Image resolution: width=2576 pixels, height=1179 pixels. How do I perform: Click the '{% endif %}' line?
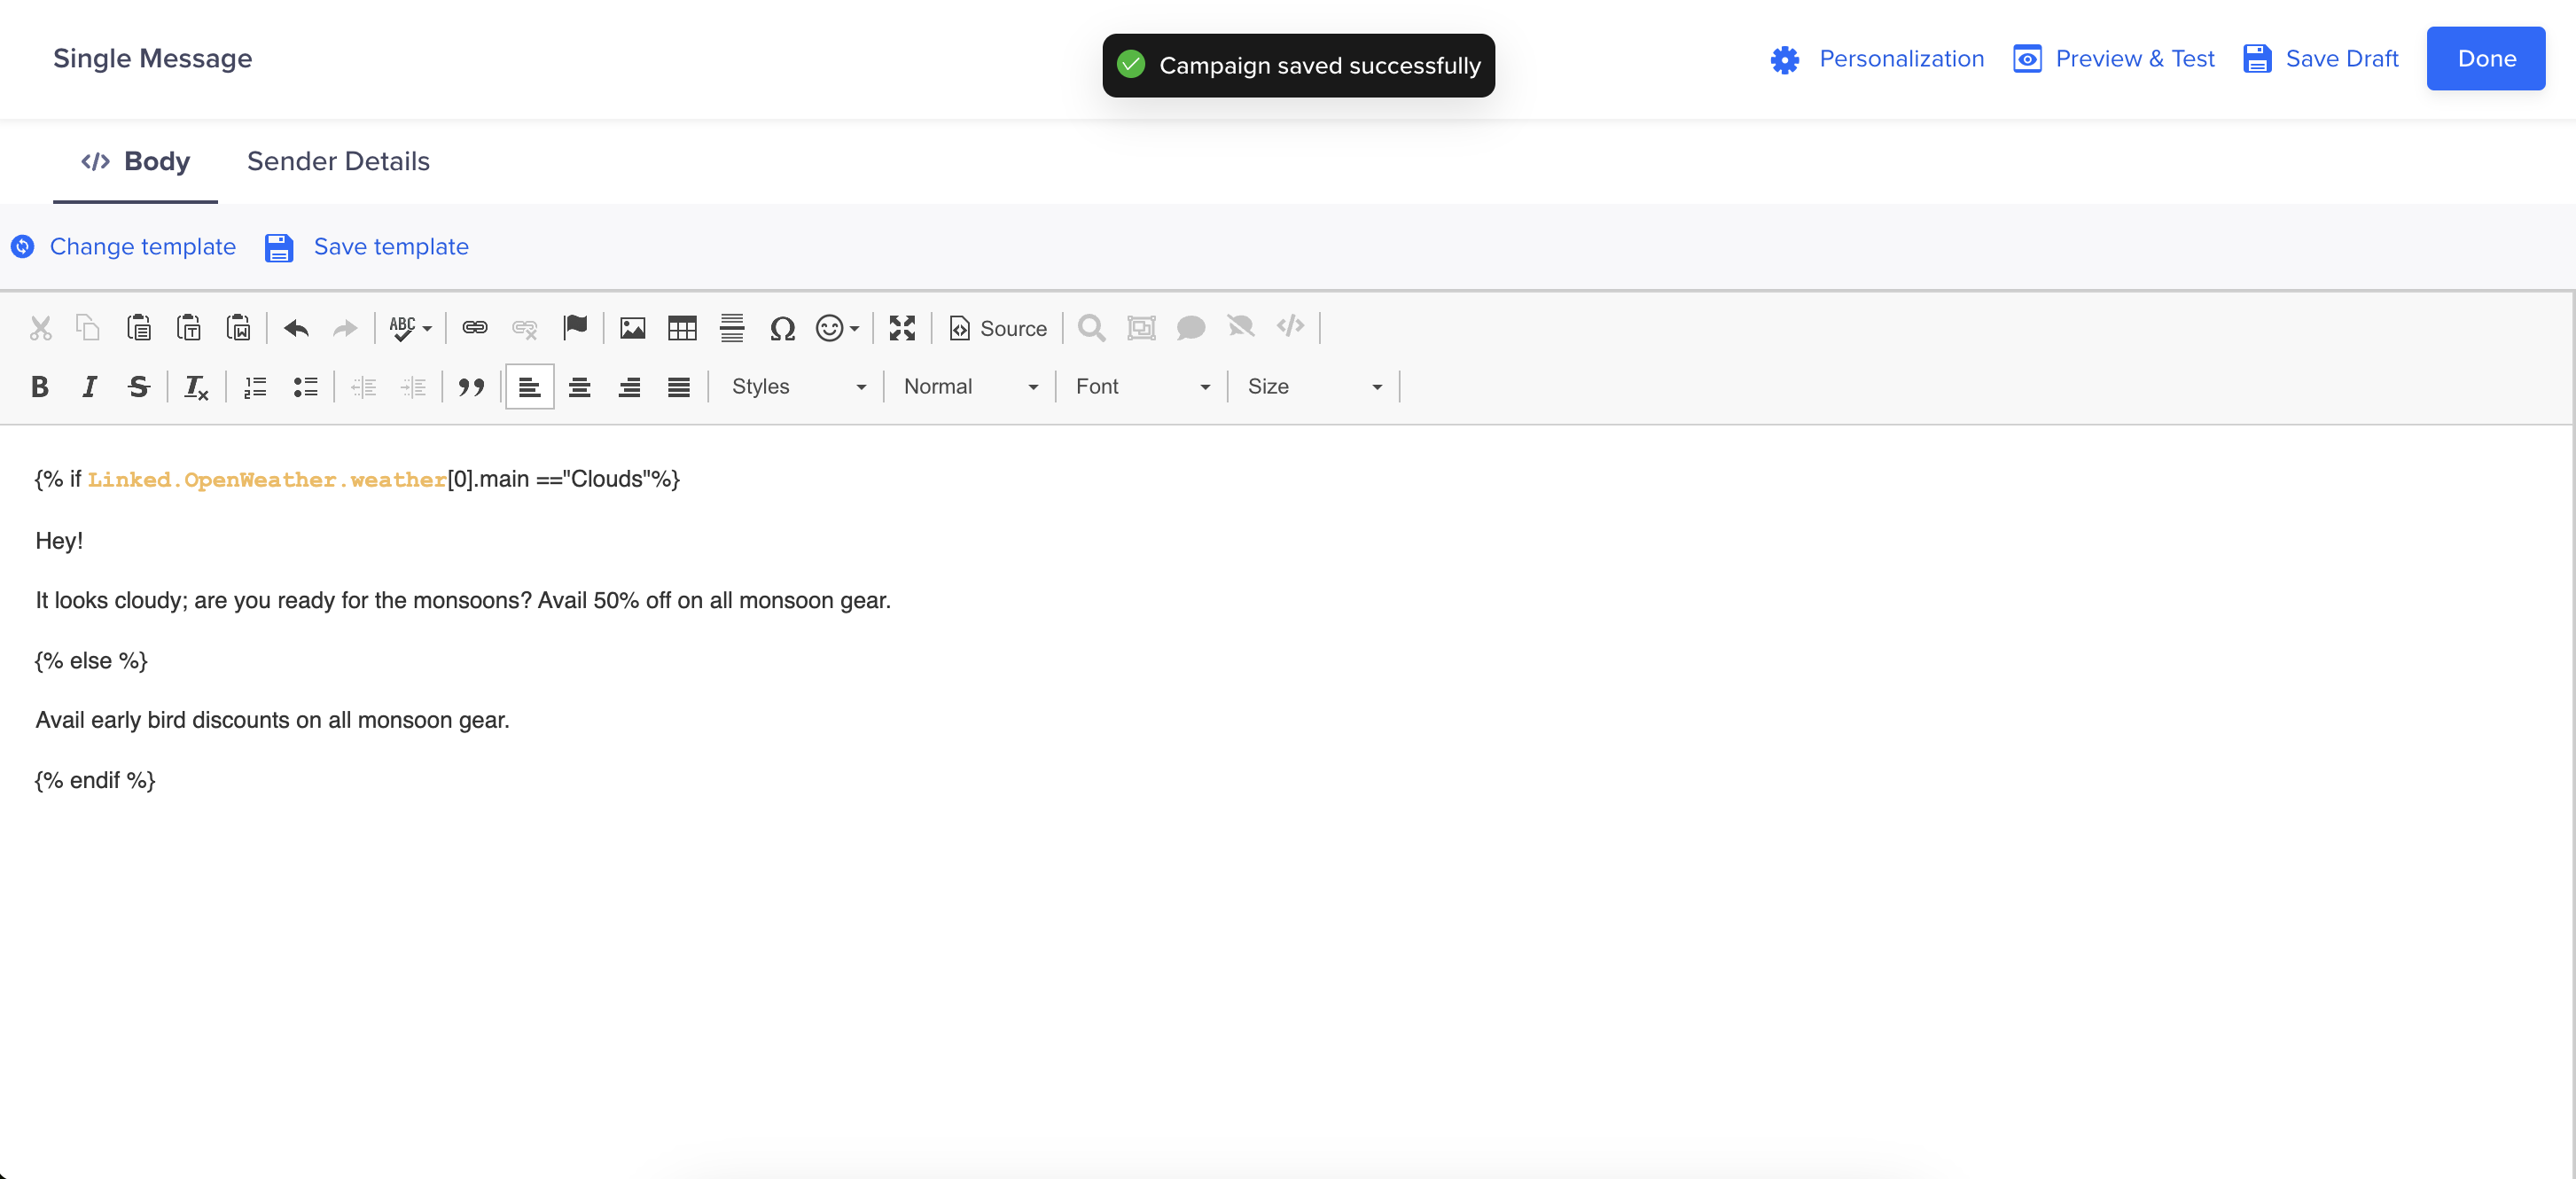pyautogui.click(x=95, y=781)
